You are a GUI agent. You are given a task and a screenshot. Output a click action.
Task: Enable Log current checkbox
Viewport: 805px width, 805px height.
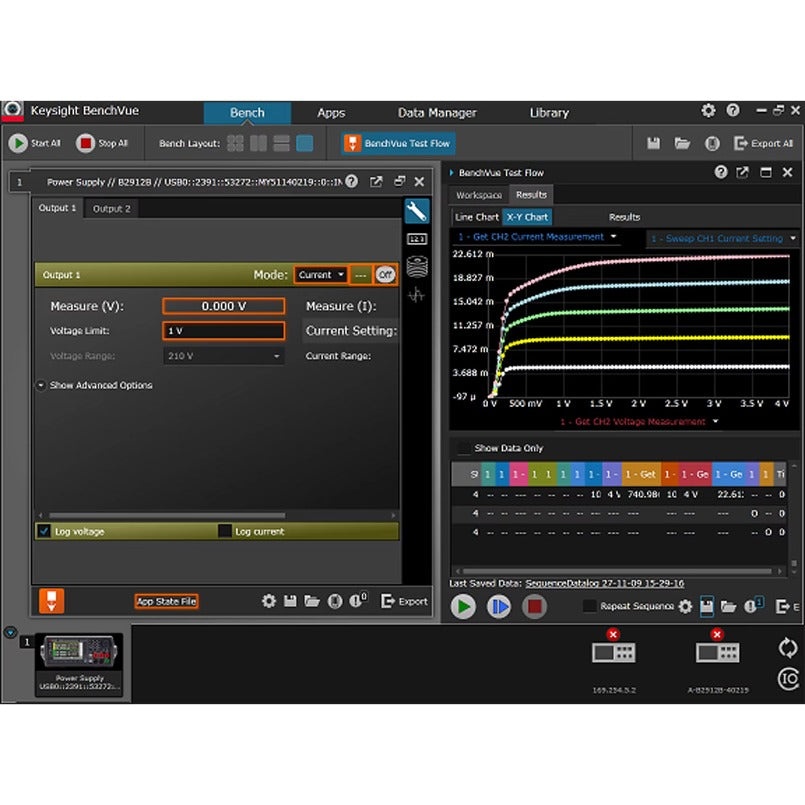pyautogui.click(x=224, y=531)
